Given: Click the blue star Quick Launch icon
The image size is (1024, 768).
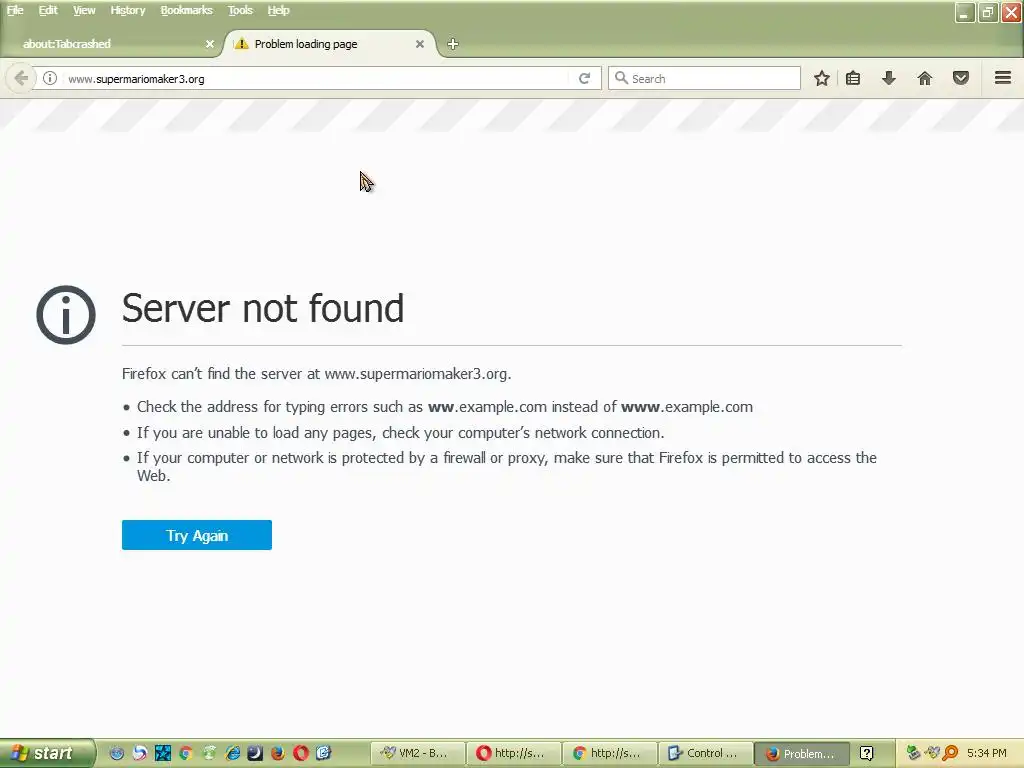Looking at the screenshot, I should (x=163, y=753).
